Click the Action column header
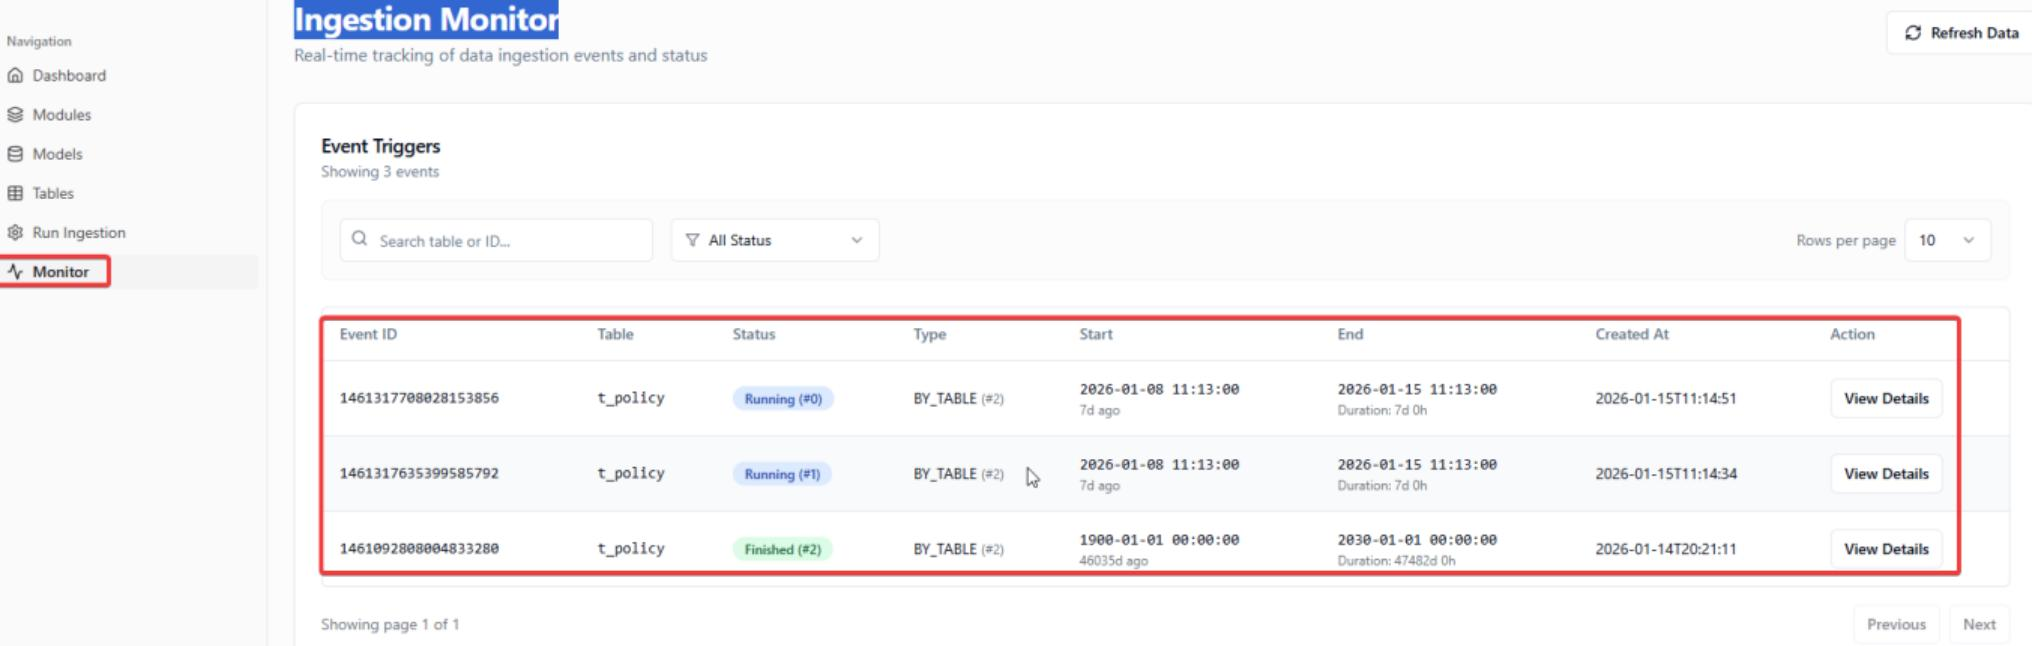Viewport: 2032px width, 646px height. tap(1852, 334)
